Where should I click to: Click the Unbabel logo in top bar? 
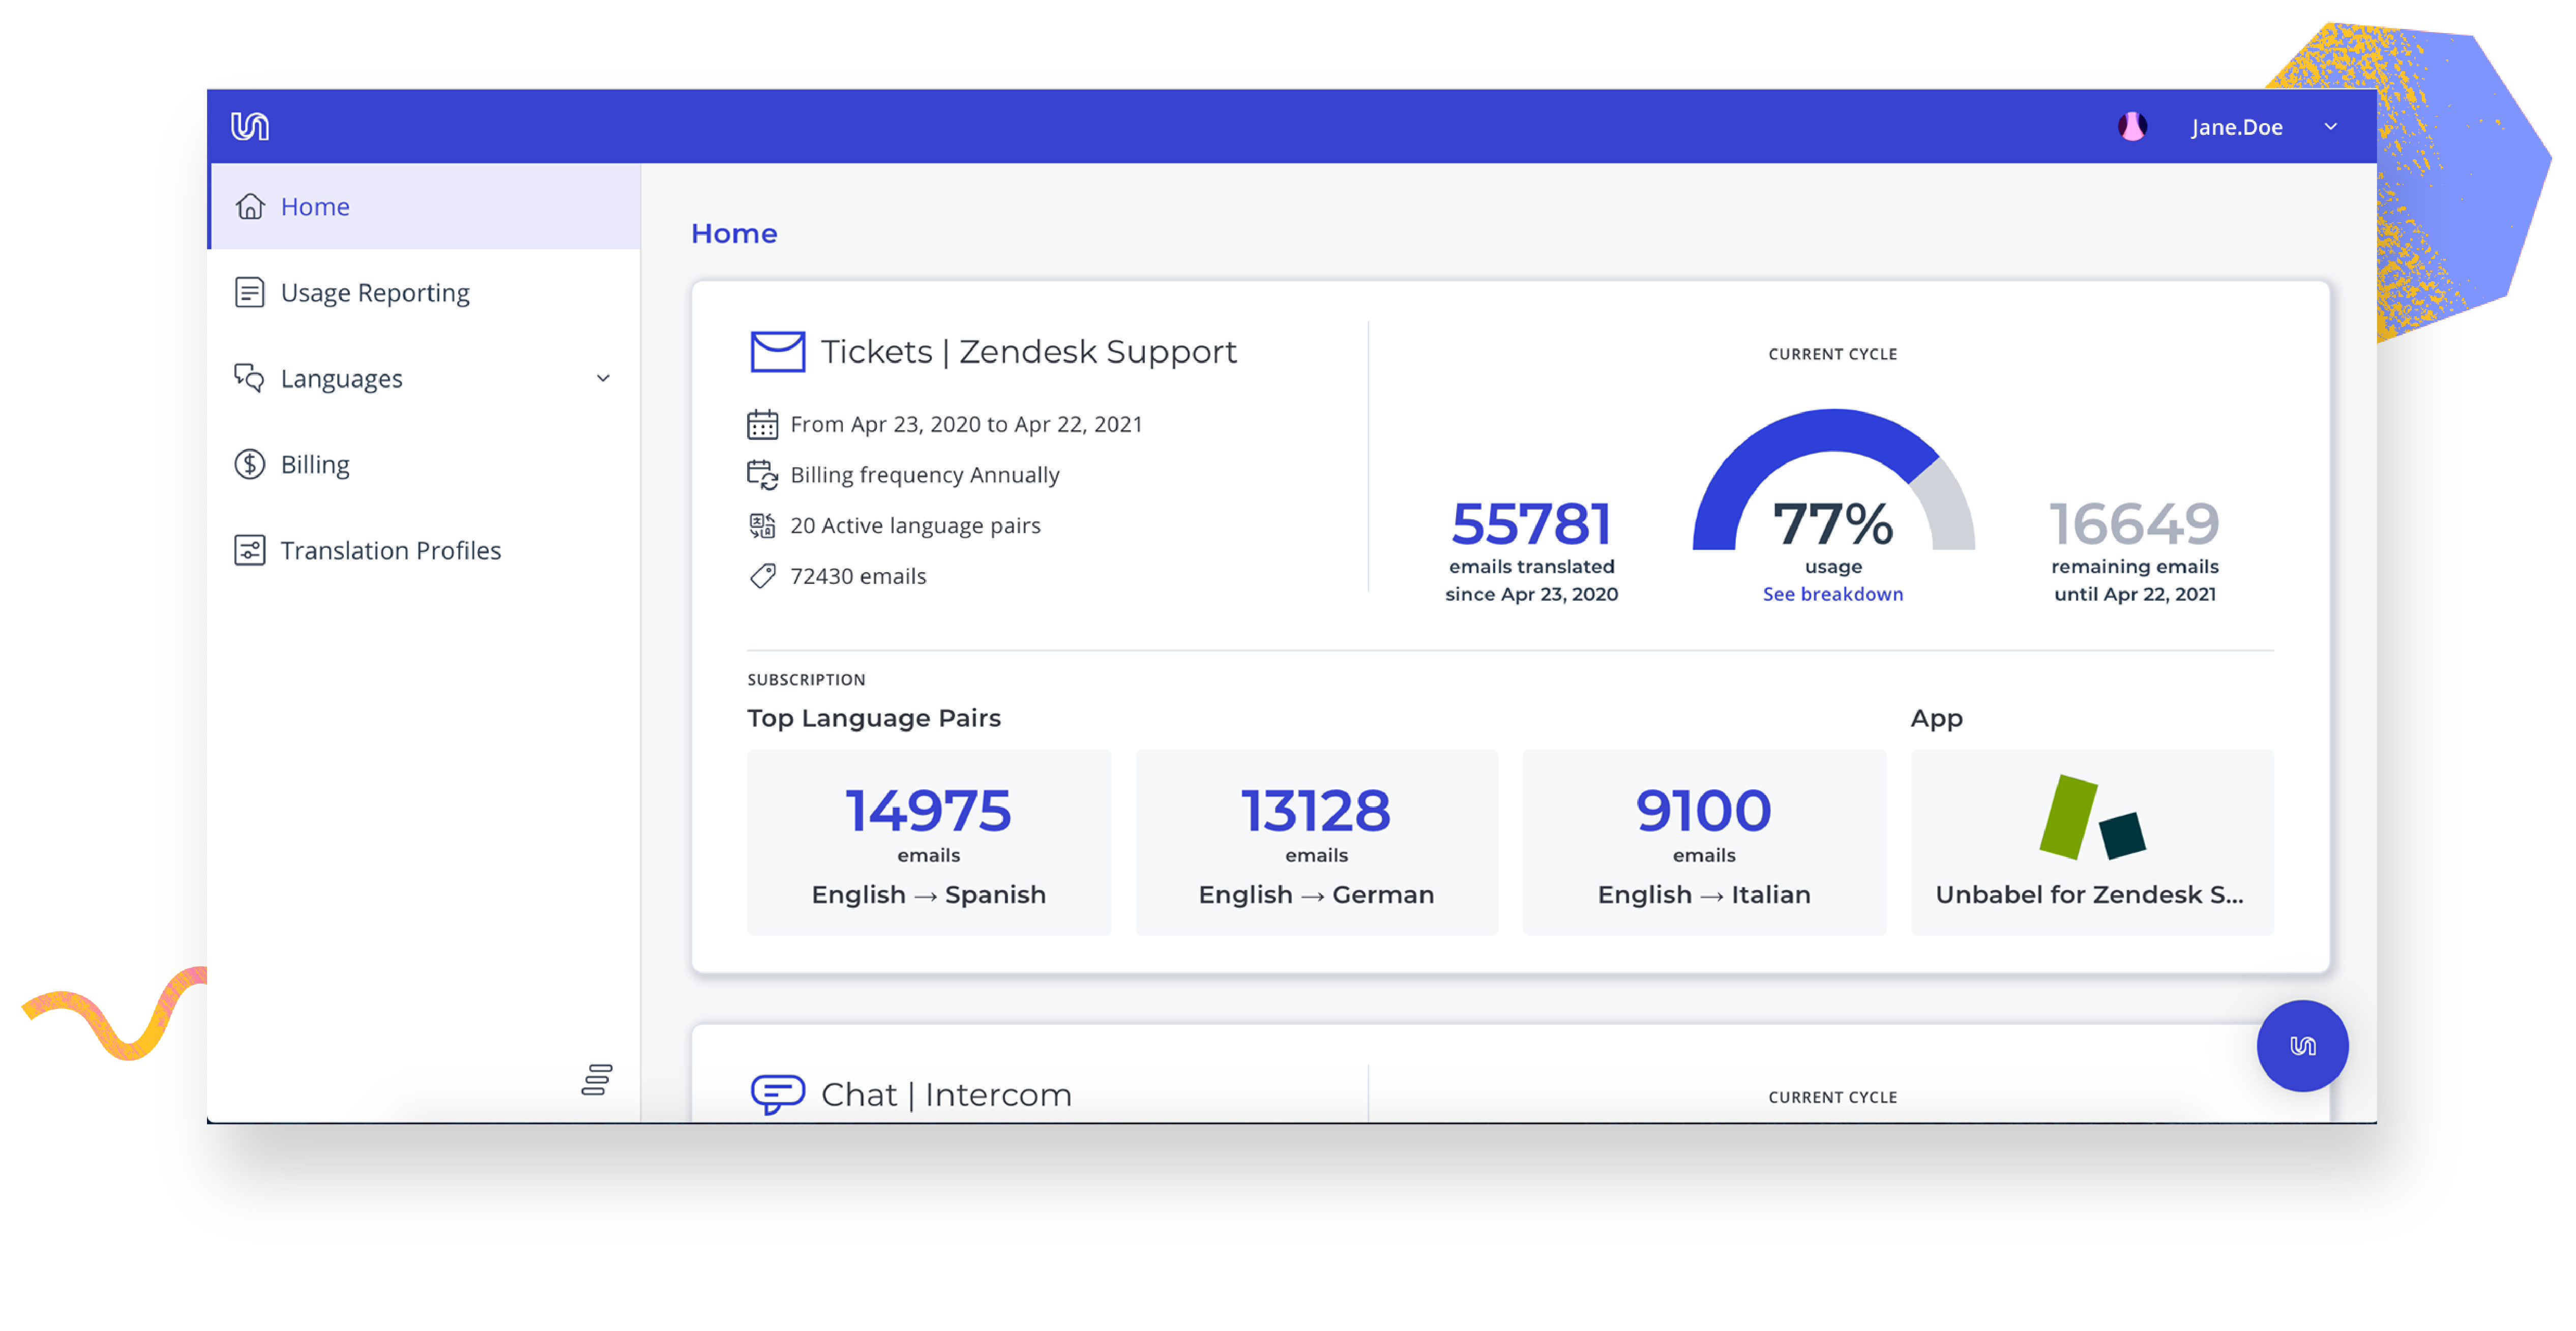[249, 126]
